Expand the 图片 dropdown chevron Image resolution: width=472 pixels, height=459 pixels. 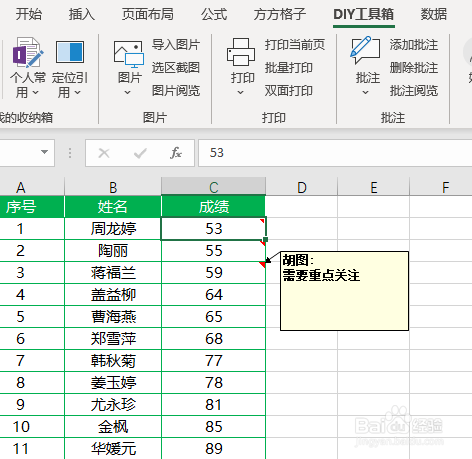[x=127, y=92]
